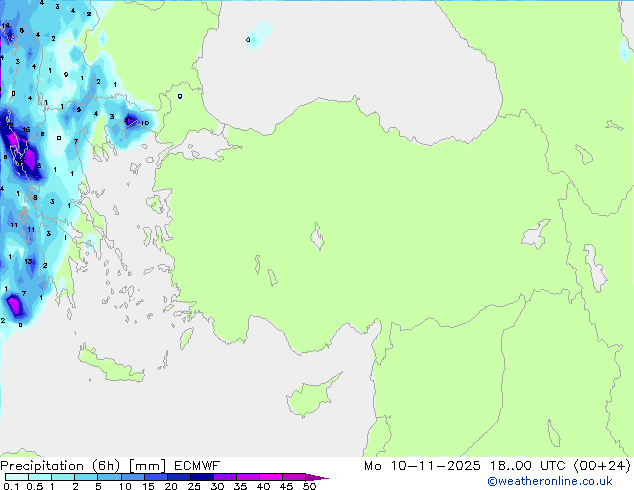
Task: Click the magenta heavy-rain cell southwest of Greece
Action: click(x=14, y=305)
